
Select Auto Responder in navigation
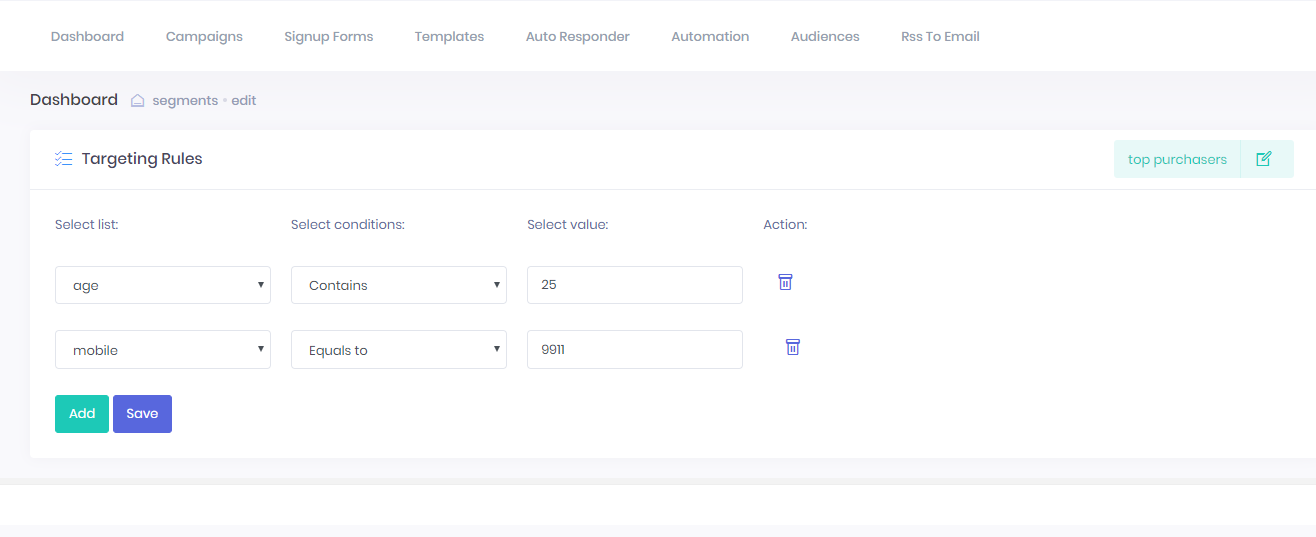pos(578,36)
